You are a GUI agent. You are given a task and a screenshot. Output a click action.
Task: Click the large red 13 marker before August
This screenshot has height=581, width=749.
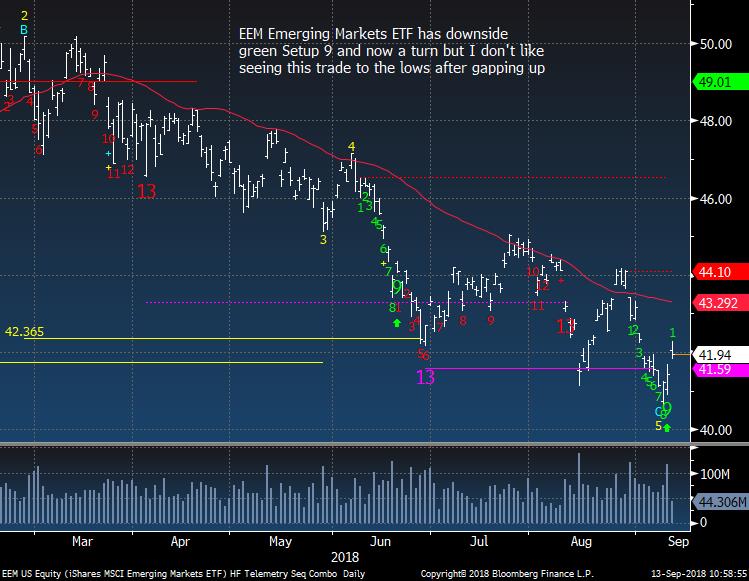565,327
